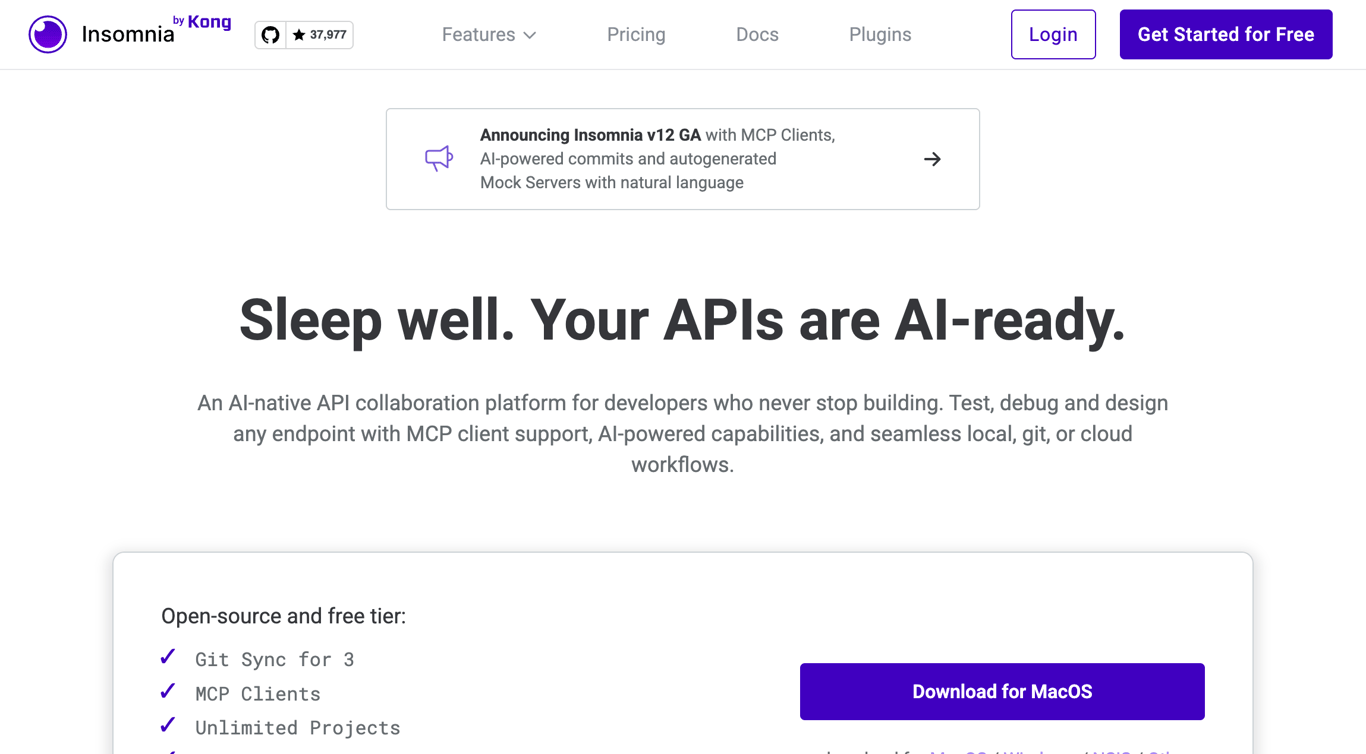The height and width of the screenshot is (754, 1366).
Task: Expand the Features dropdown menu
Action: click(x=488, y=34)
